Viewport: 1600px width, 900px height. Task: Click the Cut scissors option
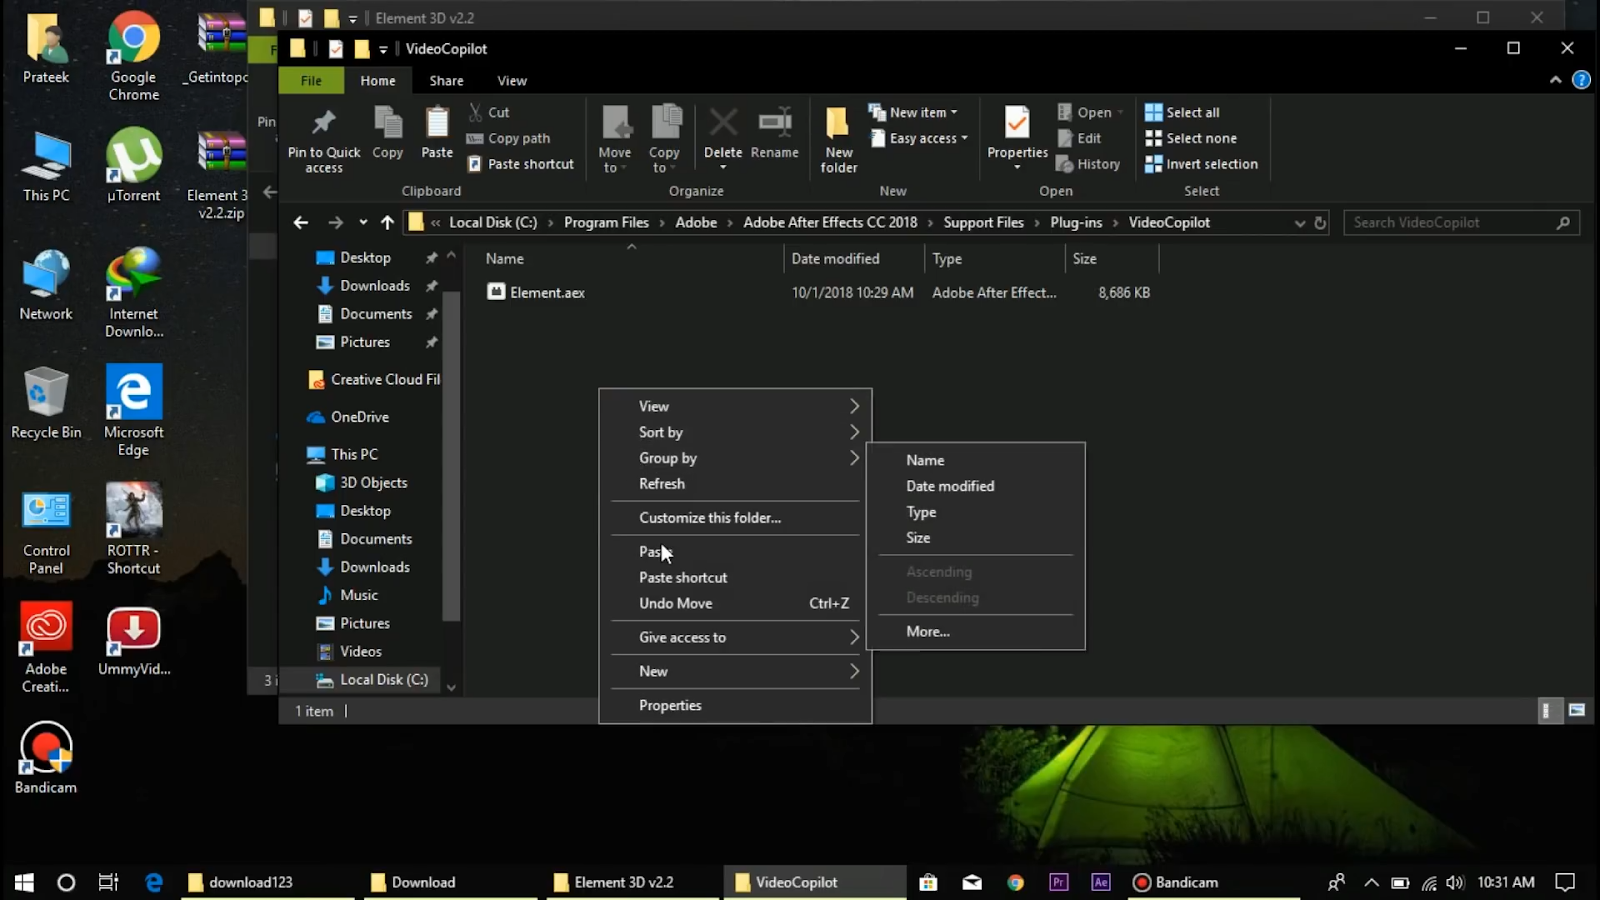490,112
